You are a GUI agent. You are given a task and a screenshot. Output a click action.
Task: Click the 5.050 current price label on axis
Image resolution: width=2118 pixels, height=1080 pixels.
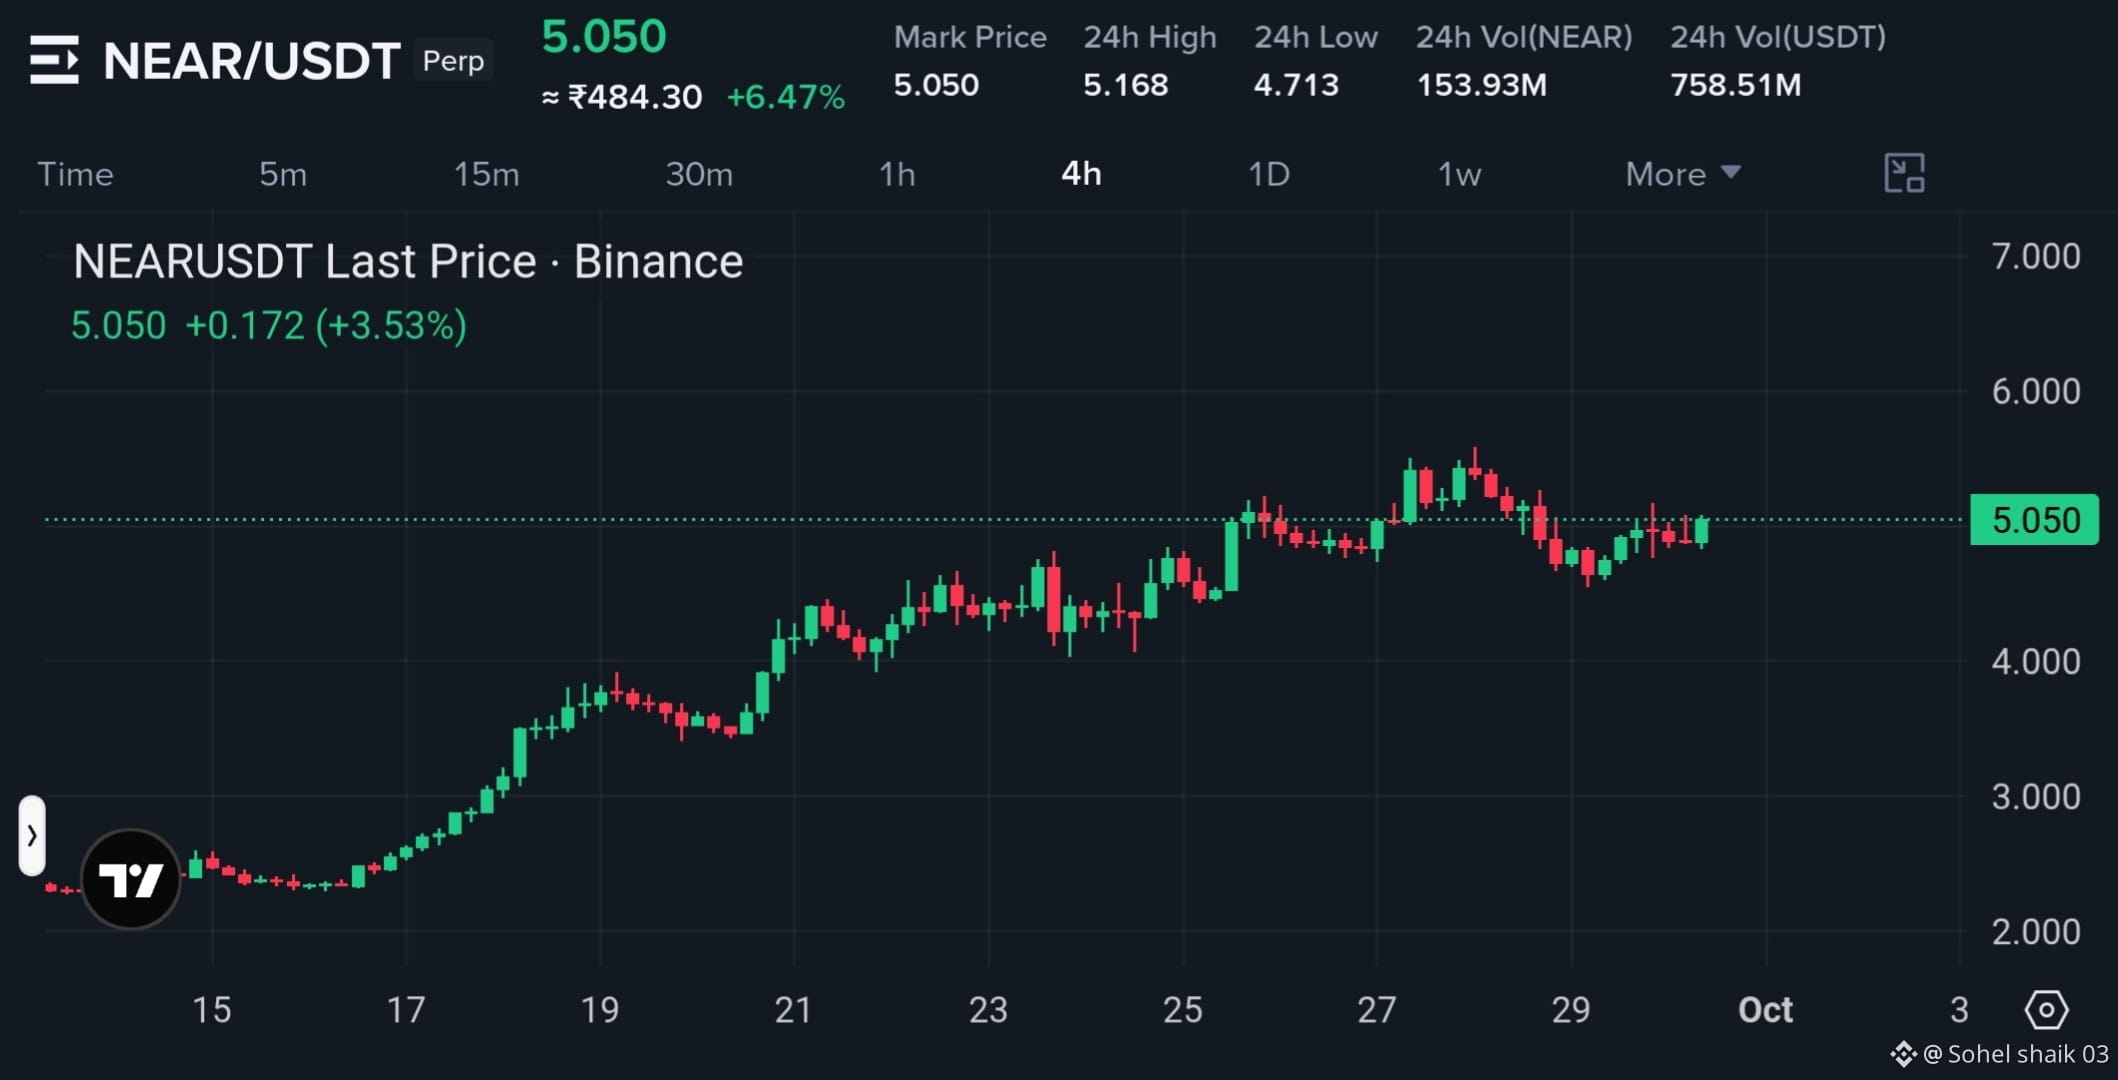(2034, 520)
